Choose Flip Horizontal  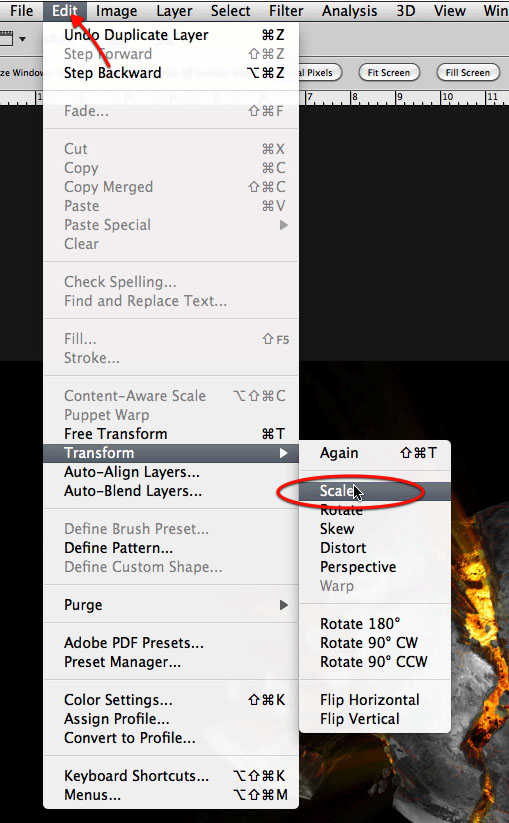(x=375, y=700)
